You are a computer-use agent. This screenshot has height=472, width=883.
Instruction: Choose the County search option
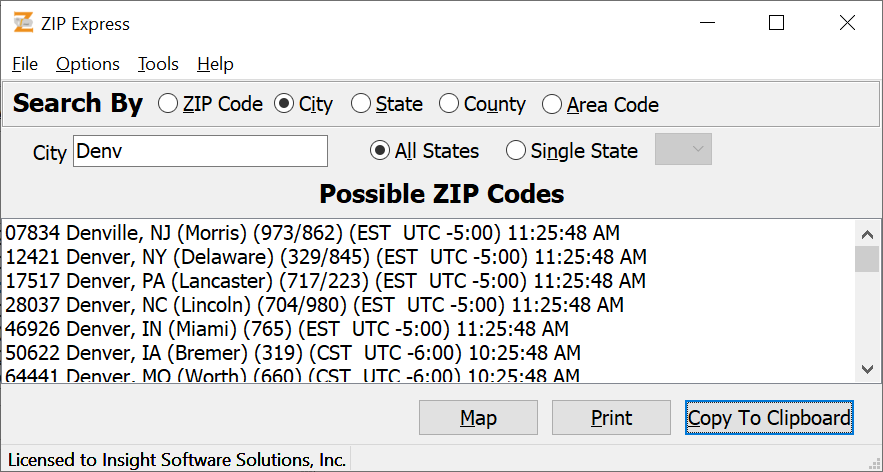click(x=449, y=104)
